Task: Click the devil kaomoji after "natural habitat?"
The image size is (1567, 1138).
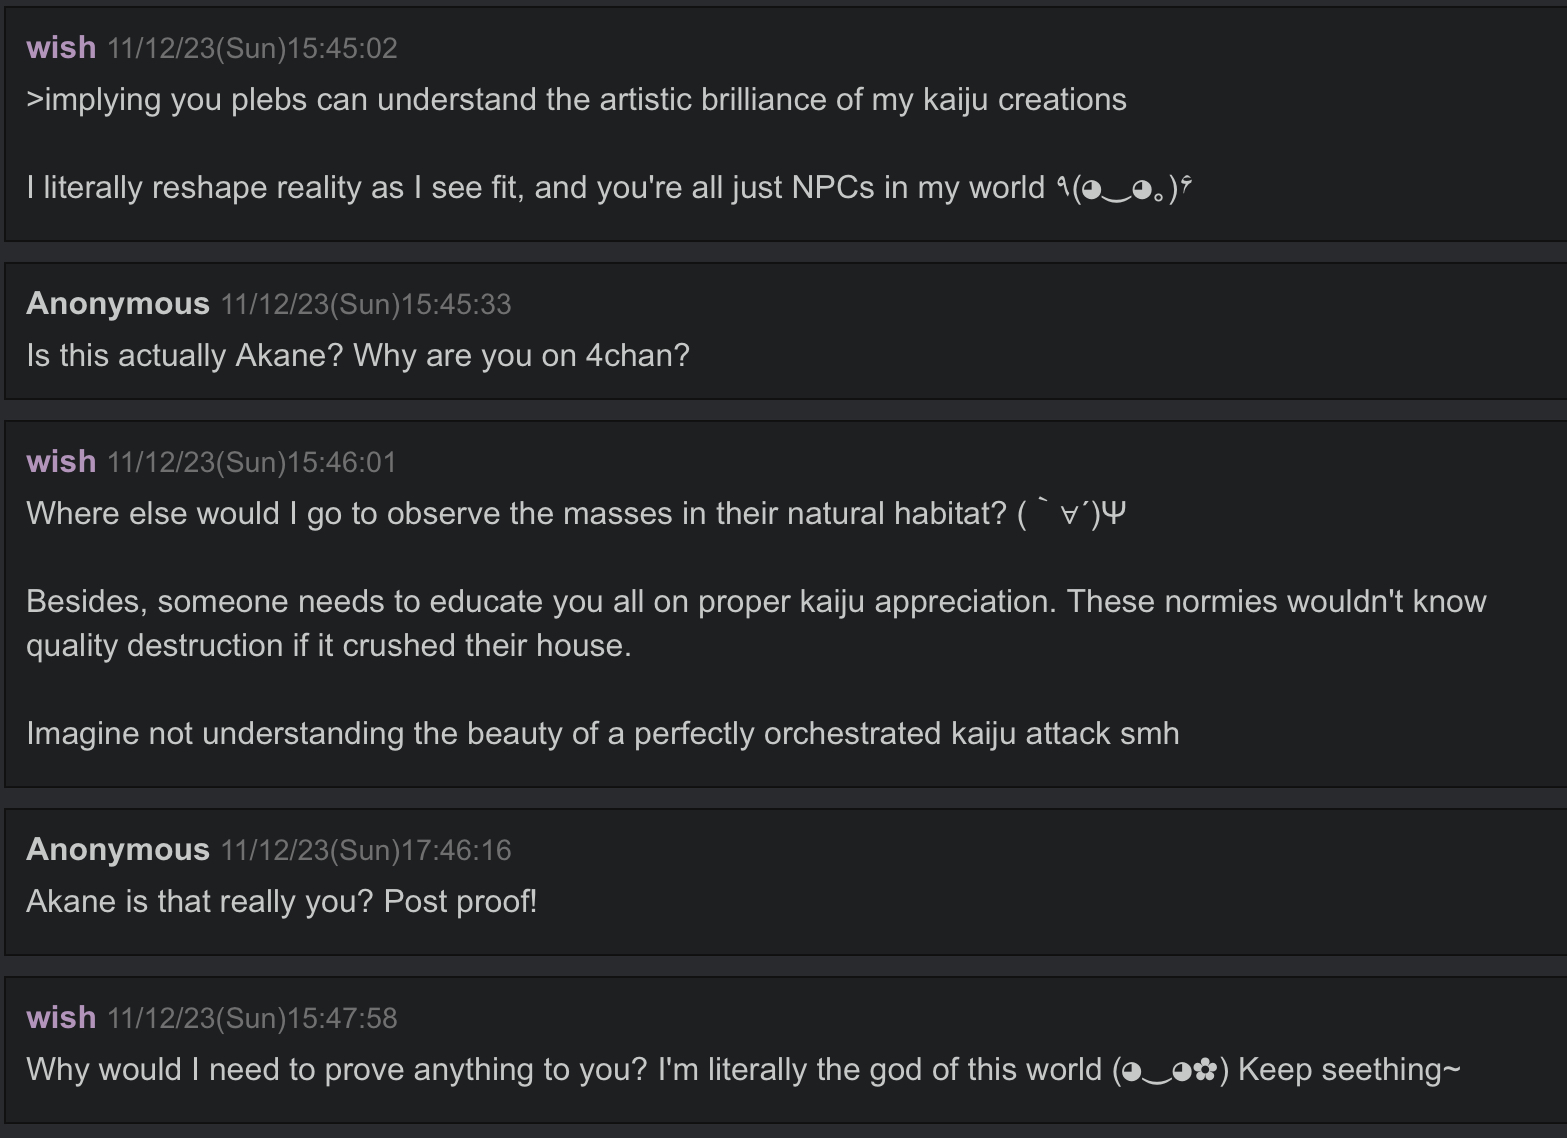Action: point(1072,514)
